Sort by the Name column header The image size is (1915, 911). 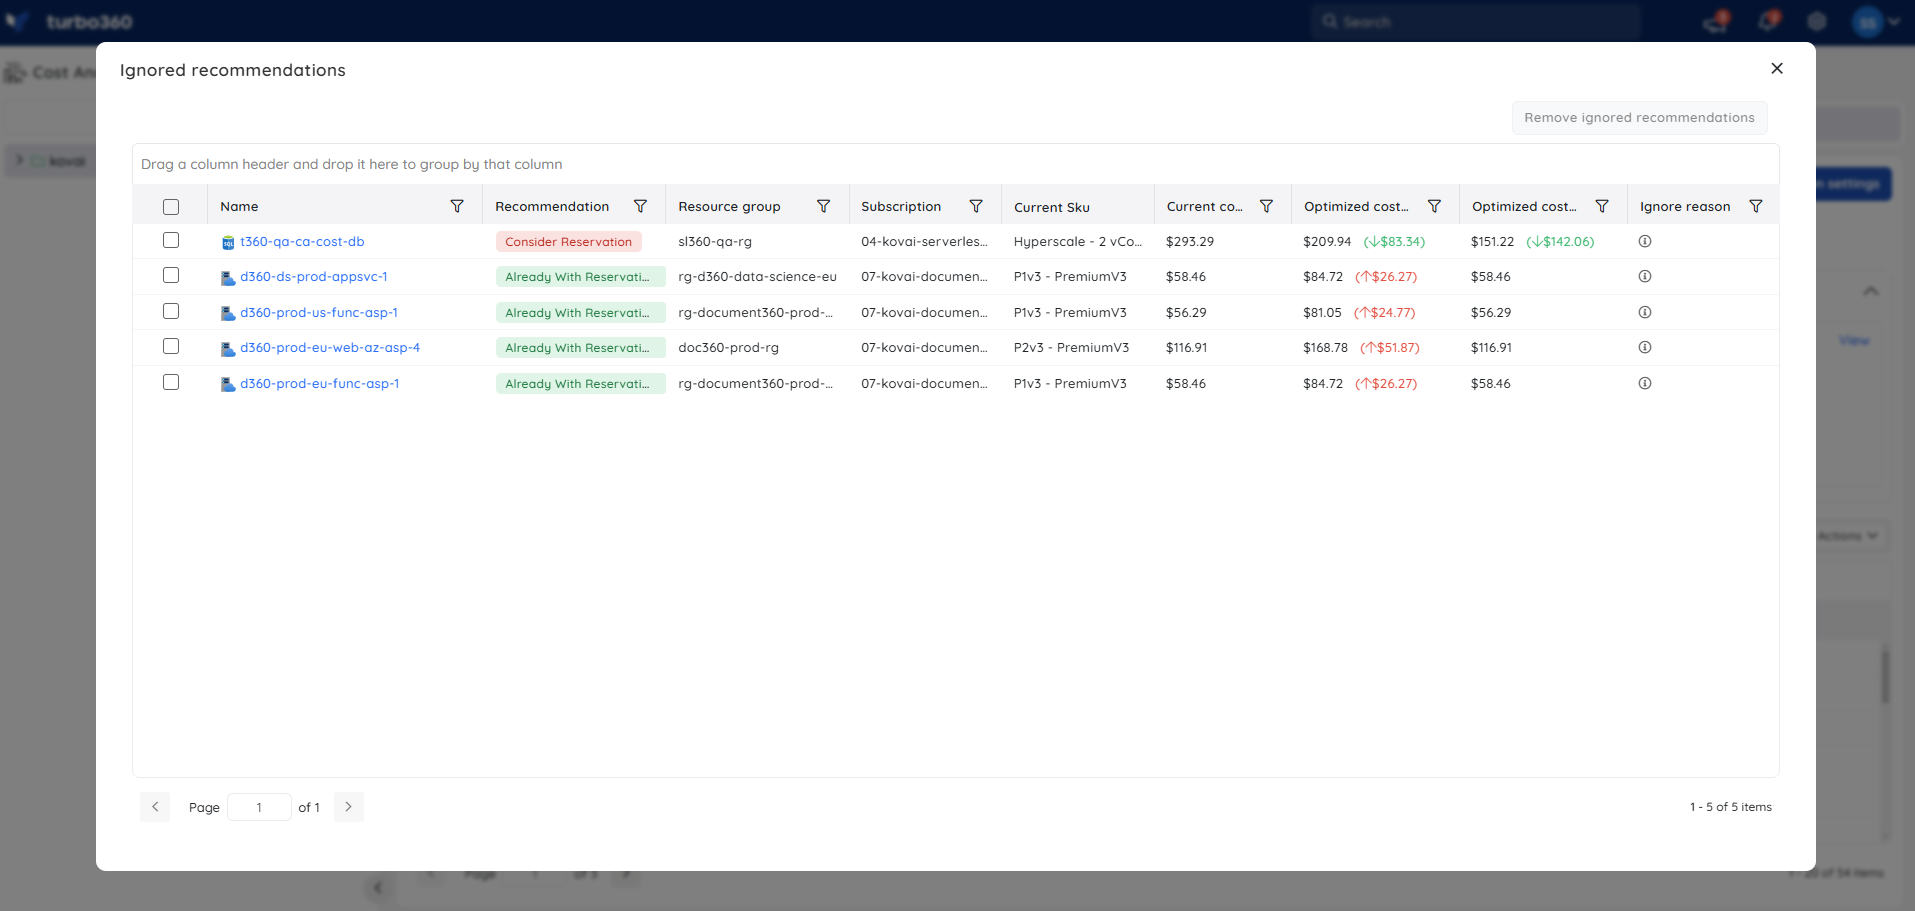click(x=239, y=206)
